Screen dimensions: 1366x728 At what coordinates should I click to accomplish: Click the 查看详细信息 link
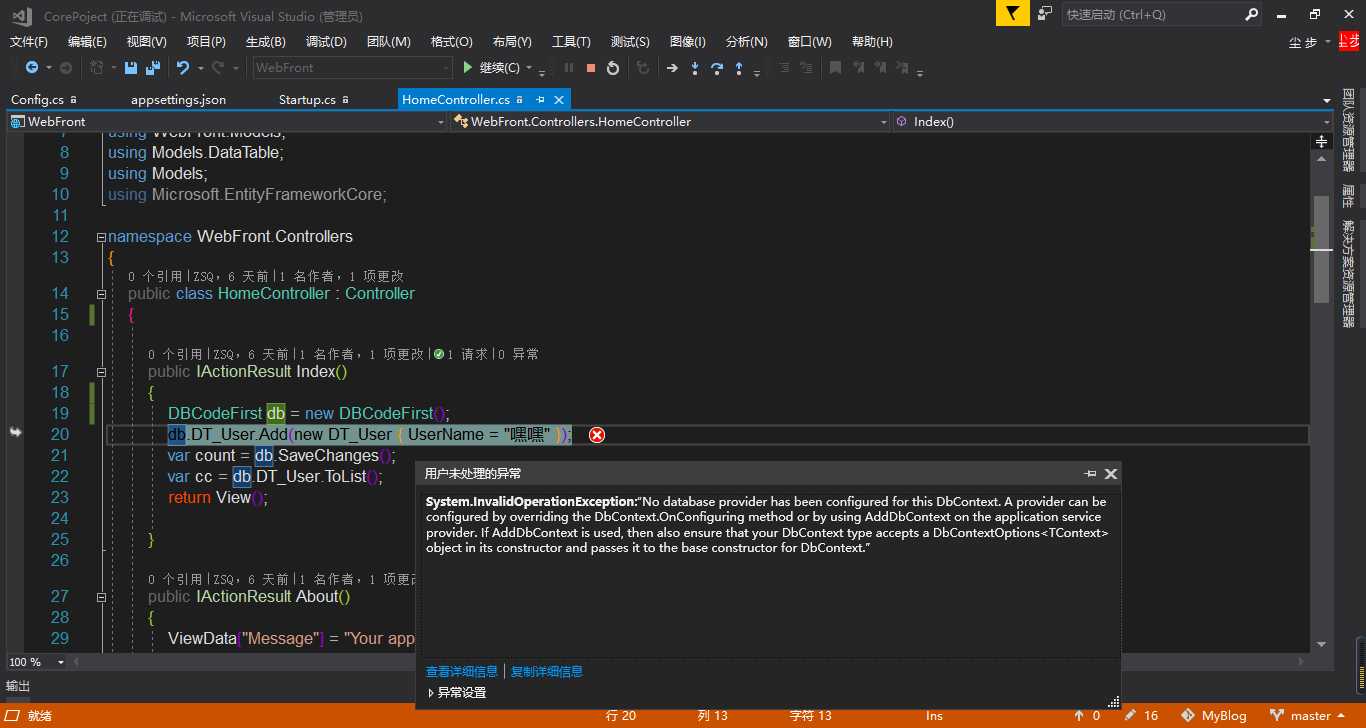coord(462,671)
